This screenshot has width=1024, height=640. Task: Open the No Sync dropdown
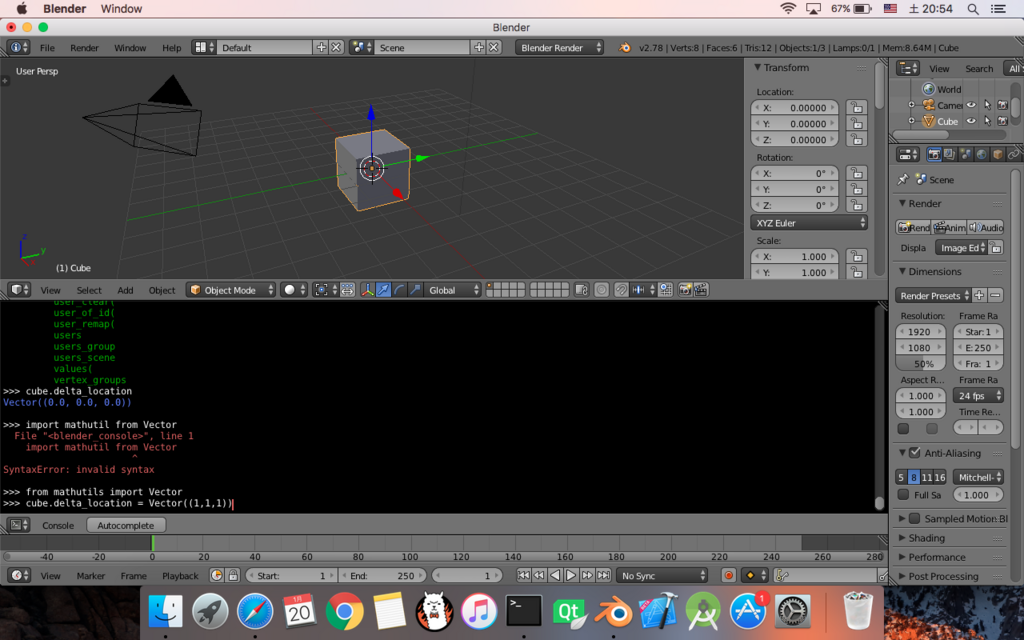point(662,575)
